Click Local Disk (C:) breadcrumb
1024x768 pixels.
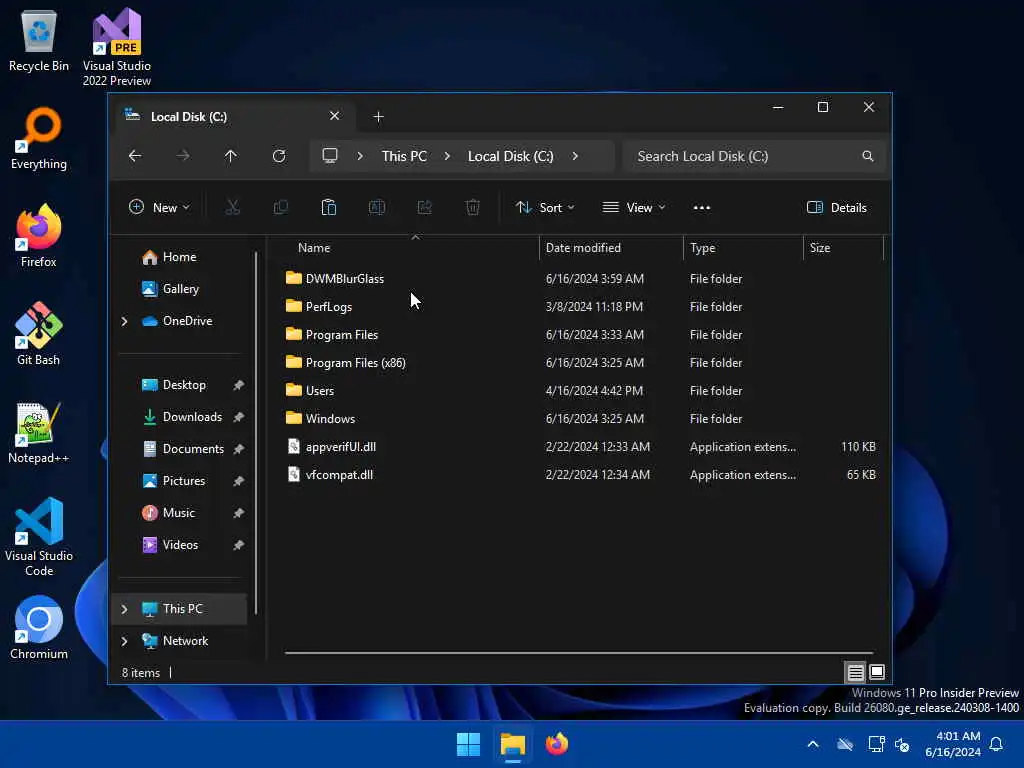(511, 156)
